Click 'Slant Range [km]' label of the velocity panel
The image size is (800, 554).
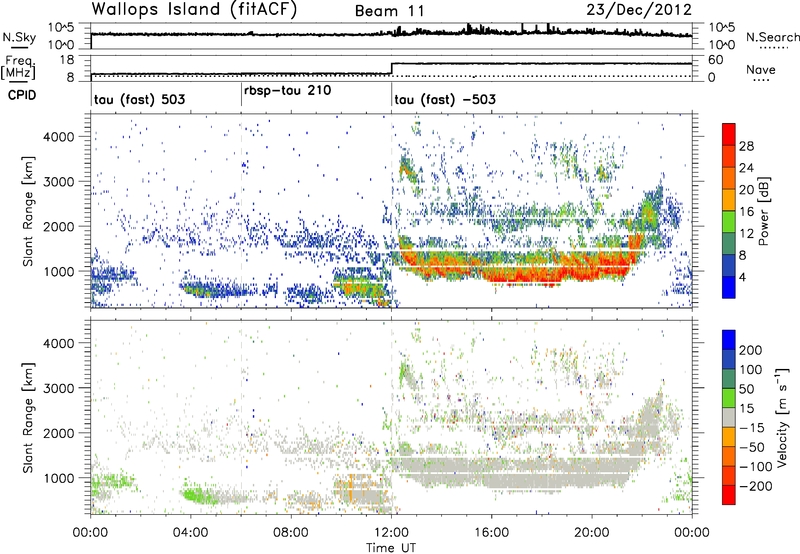pos(28,417)
